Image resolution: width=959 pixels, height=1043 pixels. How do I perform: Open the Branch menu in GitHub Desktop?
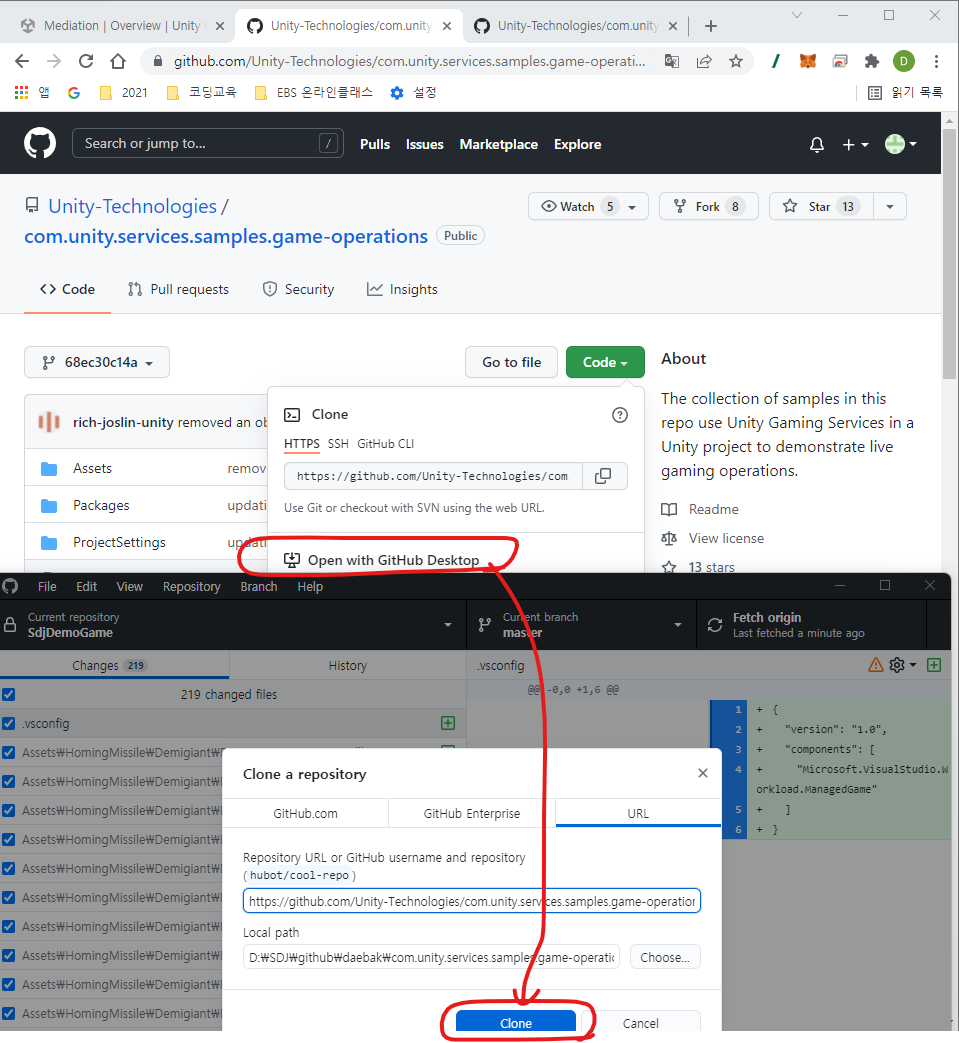[259, 587]
